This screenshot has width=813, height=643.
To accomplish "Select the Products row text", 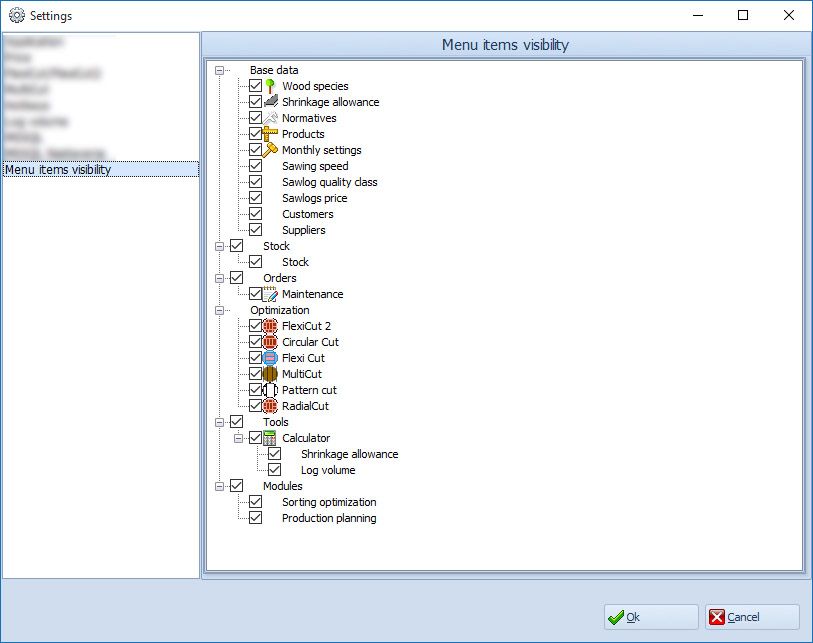I will (x=303, y=134).
